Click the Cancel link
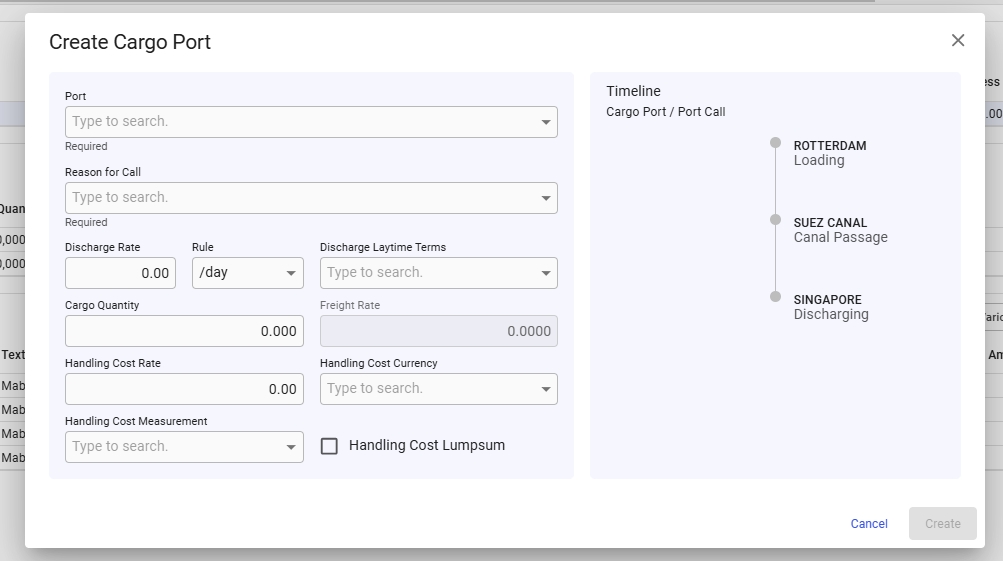 point(869,524)
